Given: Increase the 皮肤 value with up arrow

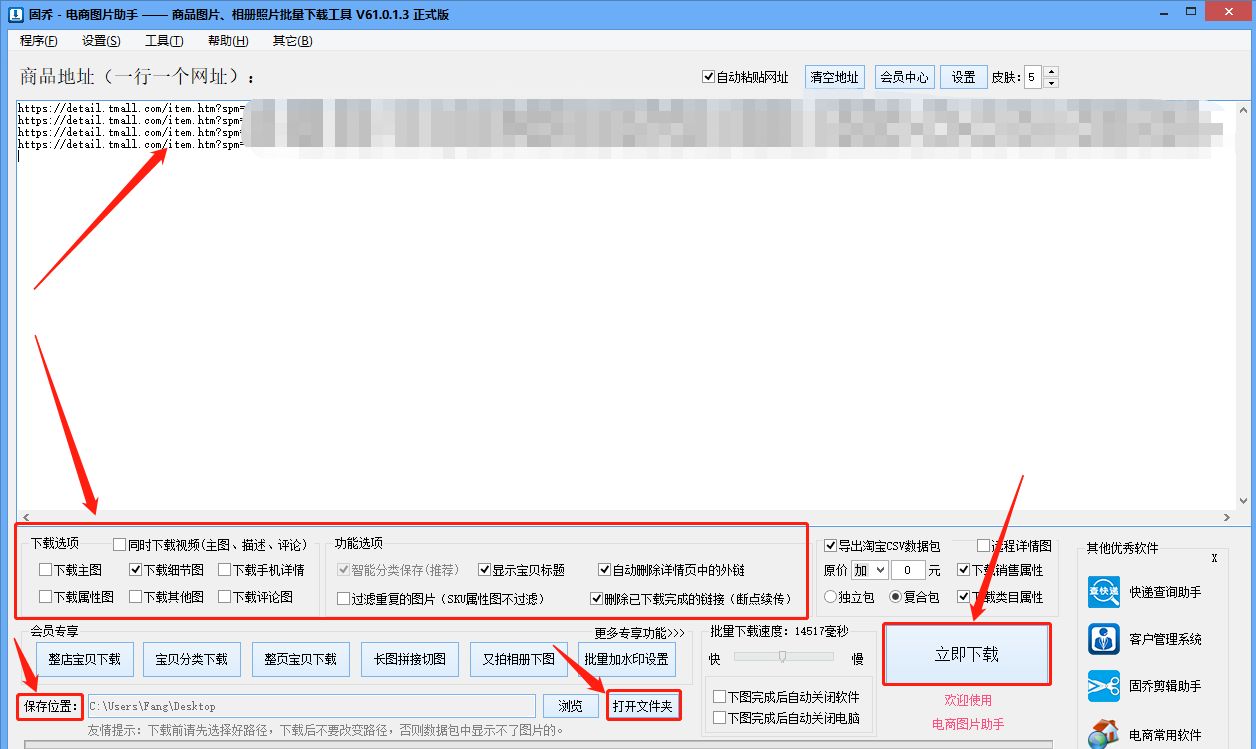Looking at the screenshot, I should (x=1051, y=70).
